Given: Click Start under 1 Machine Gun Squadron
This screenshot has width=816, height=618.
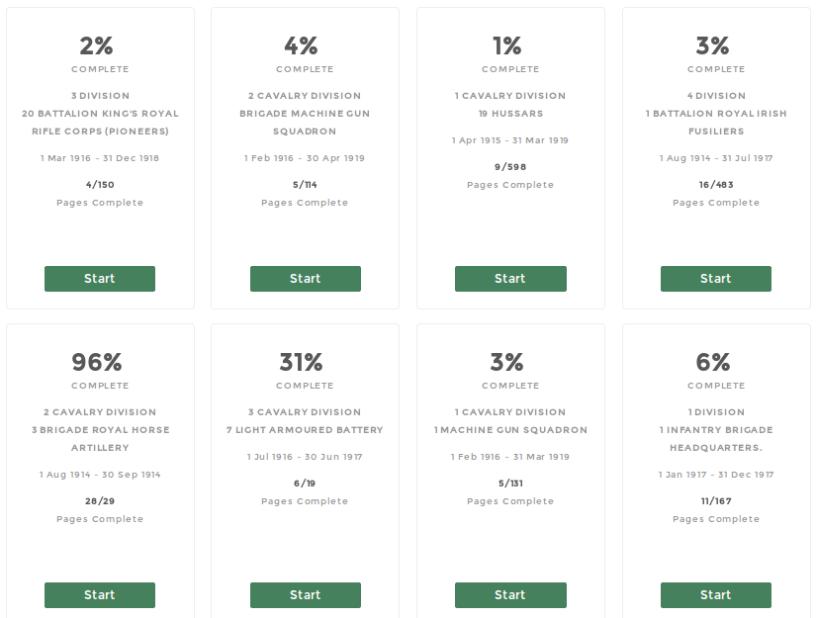Looking at the screenshot, I should tap(510, 595).
